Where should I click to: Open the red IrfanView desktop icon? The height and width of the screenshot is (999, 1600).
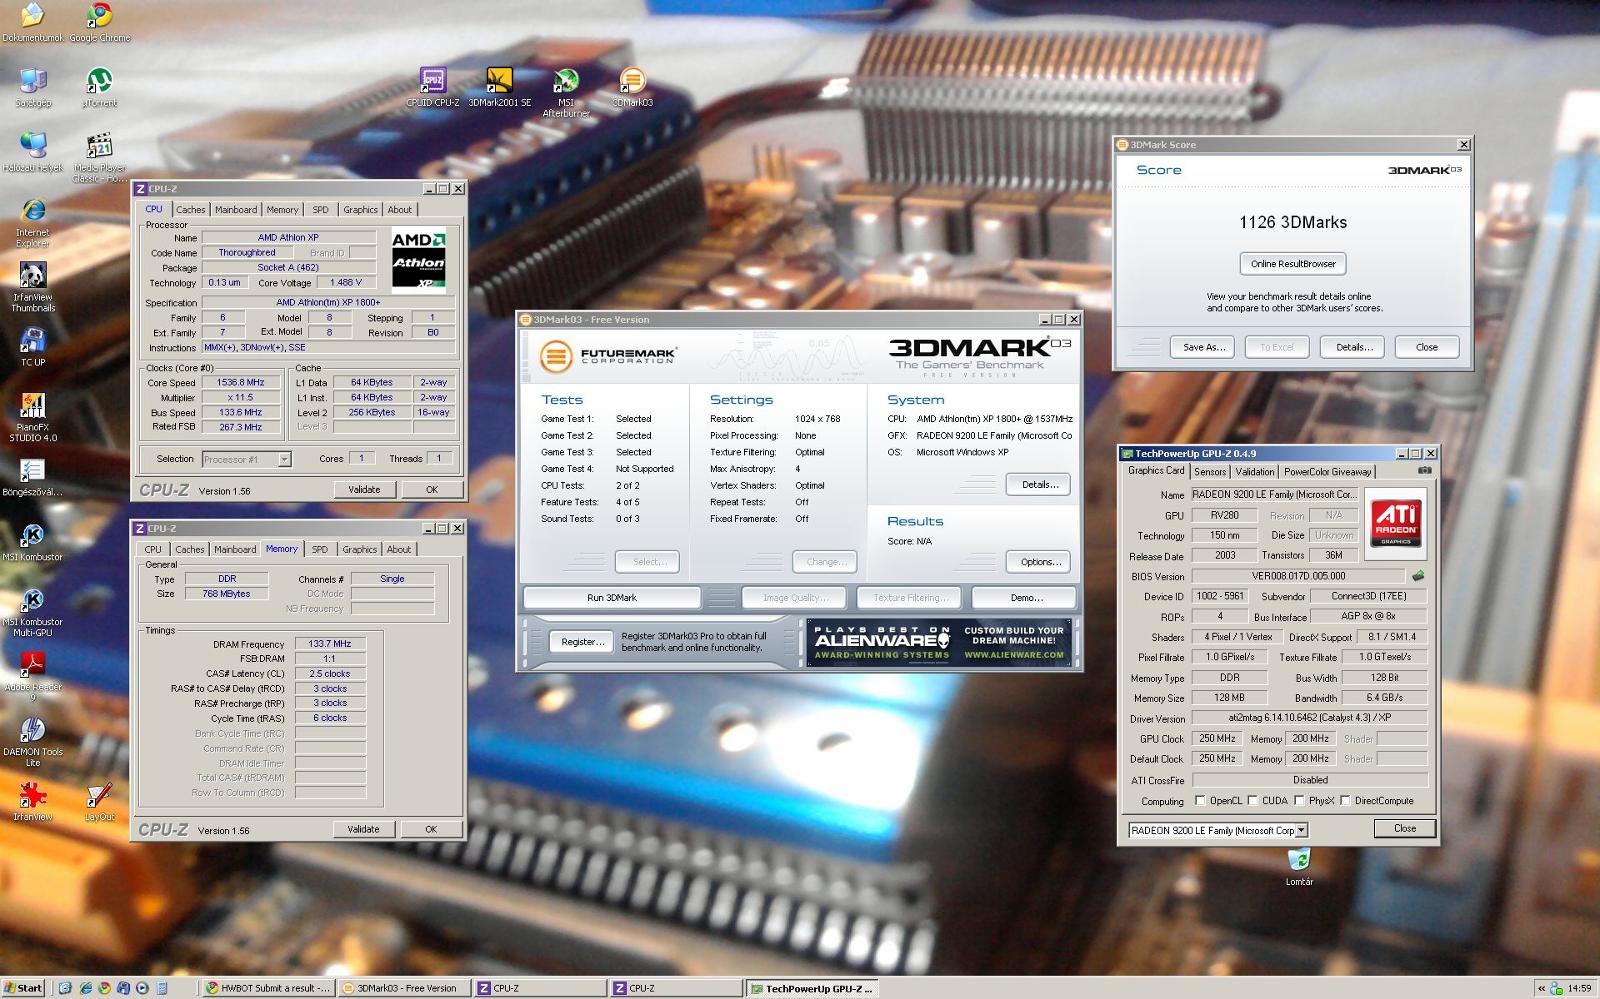[x=32, y=802]
